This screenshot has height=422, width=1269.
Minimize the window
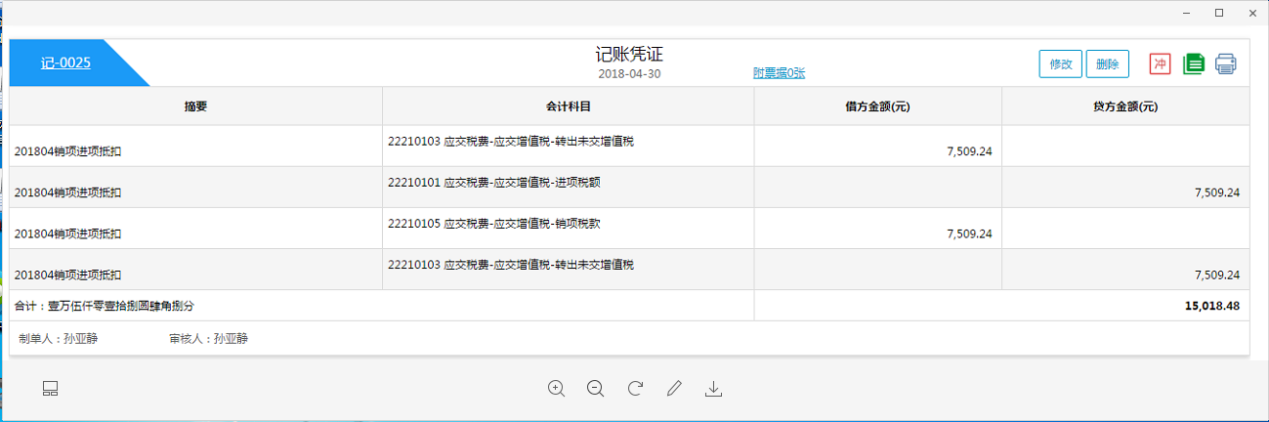[1186, 13]
